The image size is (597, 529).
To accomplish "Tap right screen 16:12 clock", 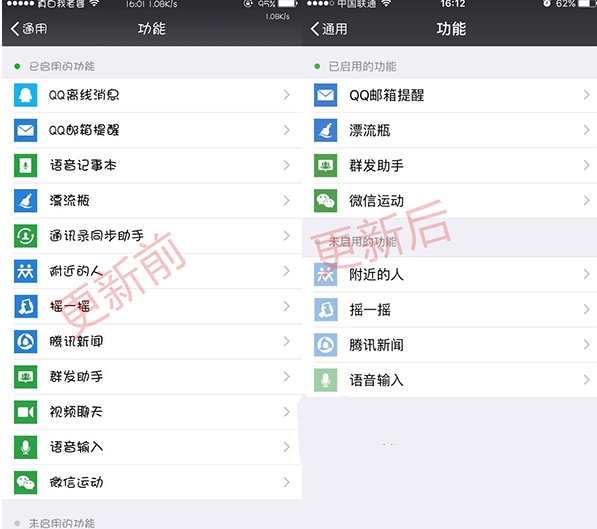I will pyautogui.click(x=453, y=4).
